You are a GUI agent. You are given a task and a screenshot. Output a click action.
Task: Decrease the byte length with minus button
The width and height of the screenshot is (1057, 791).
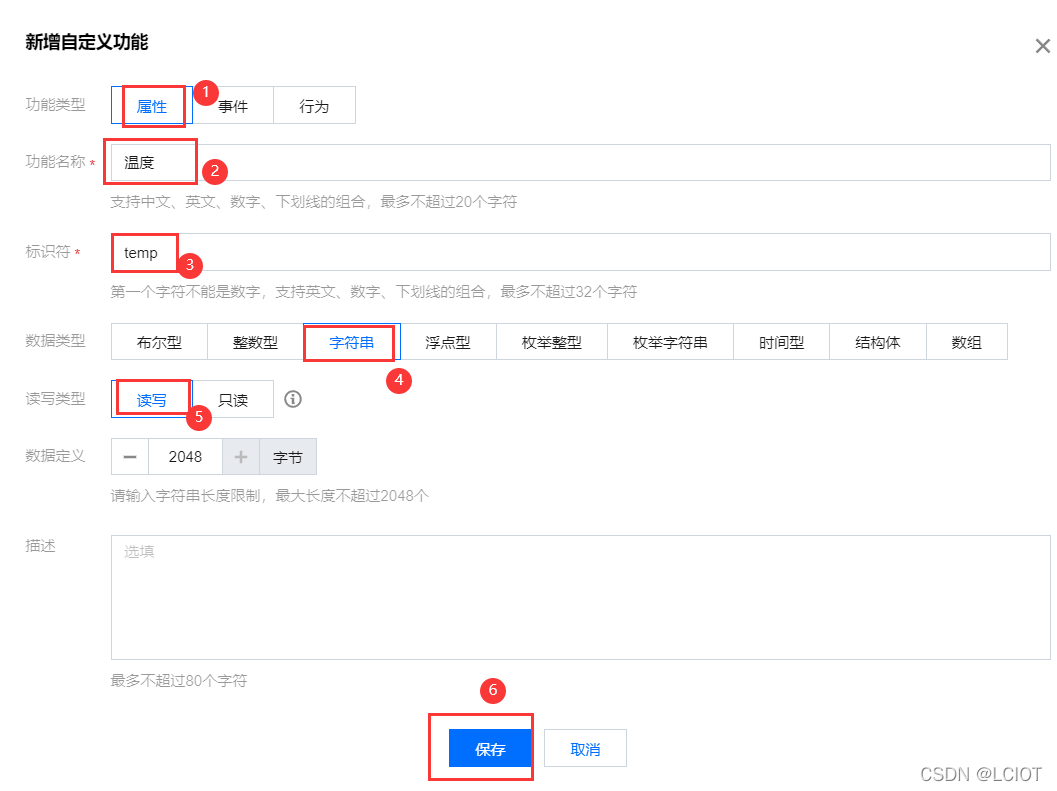pyautogui.click(x=129, y=456)
